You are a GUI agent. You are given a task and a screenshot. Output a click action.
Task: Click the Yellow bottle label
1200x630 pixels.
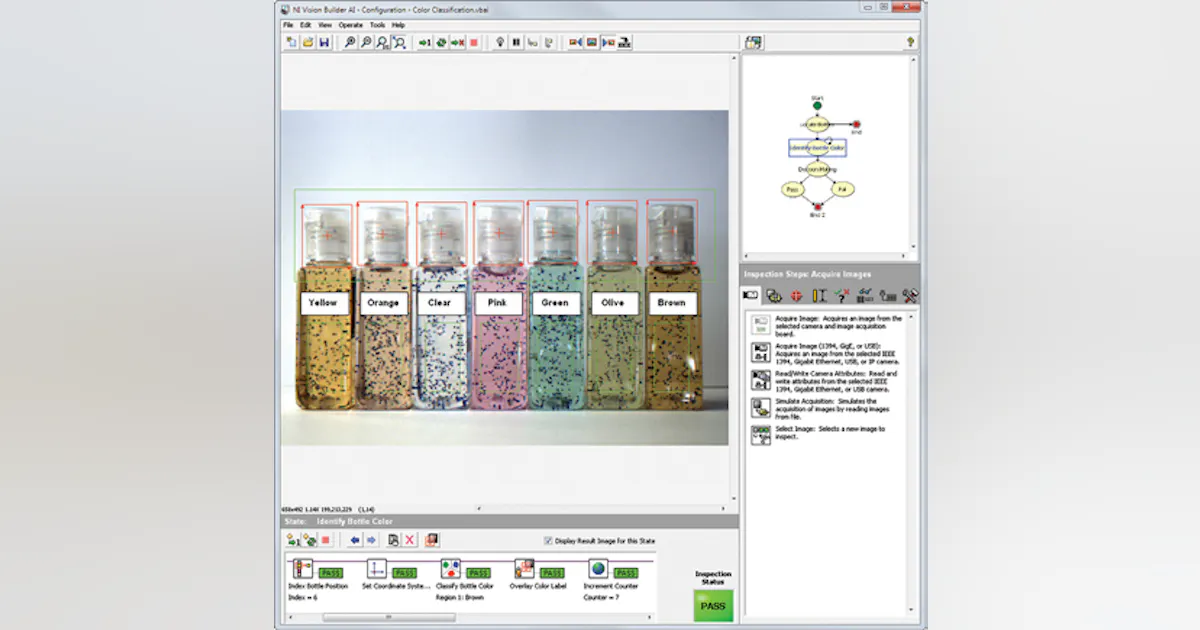(x=324, y=303)
